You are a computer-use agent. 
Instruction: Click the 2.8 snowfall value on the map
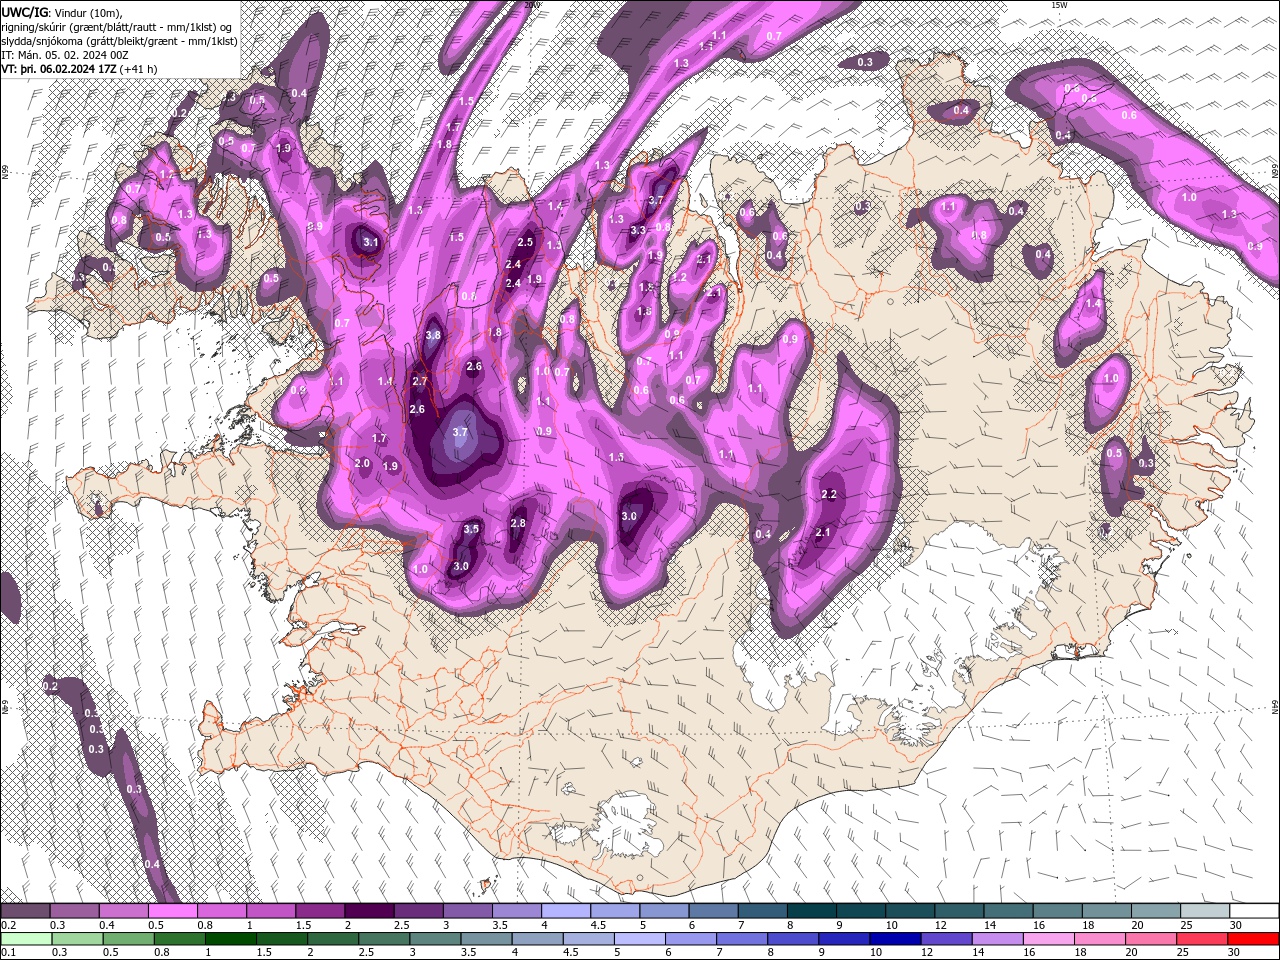pyautogui.click(x=518, y=523)
